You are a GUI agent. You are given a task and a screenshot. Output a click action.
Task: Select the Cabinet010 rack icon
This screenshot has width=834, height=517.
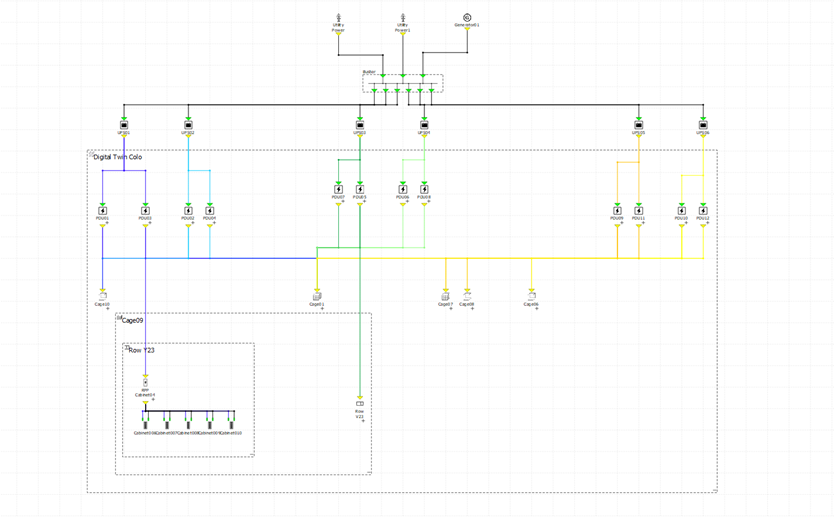coord(231,424)
